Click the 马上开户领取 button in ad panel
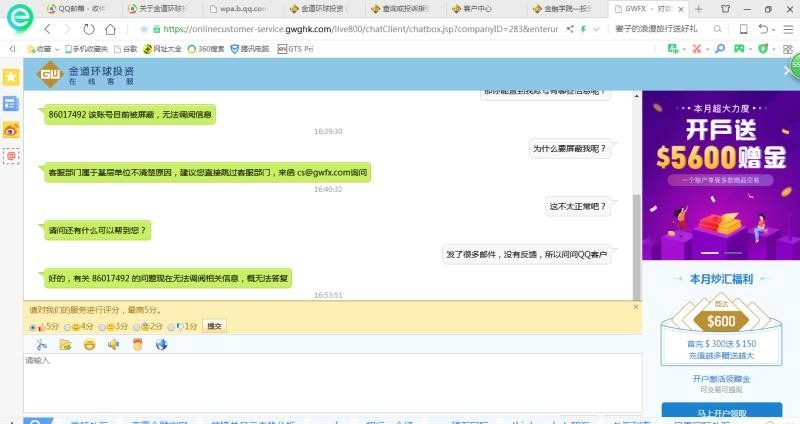Image resolution: width=800 pixels, height=424 pixels. (x=721, y=411)
